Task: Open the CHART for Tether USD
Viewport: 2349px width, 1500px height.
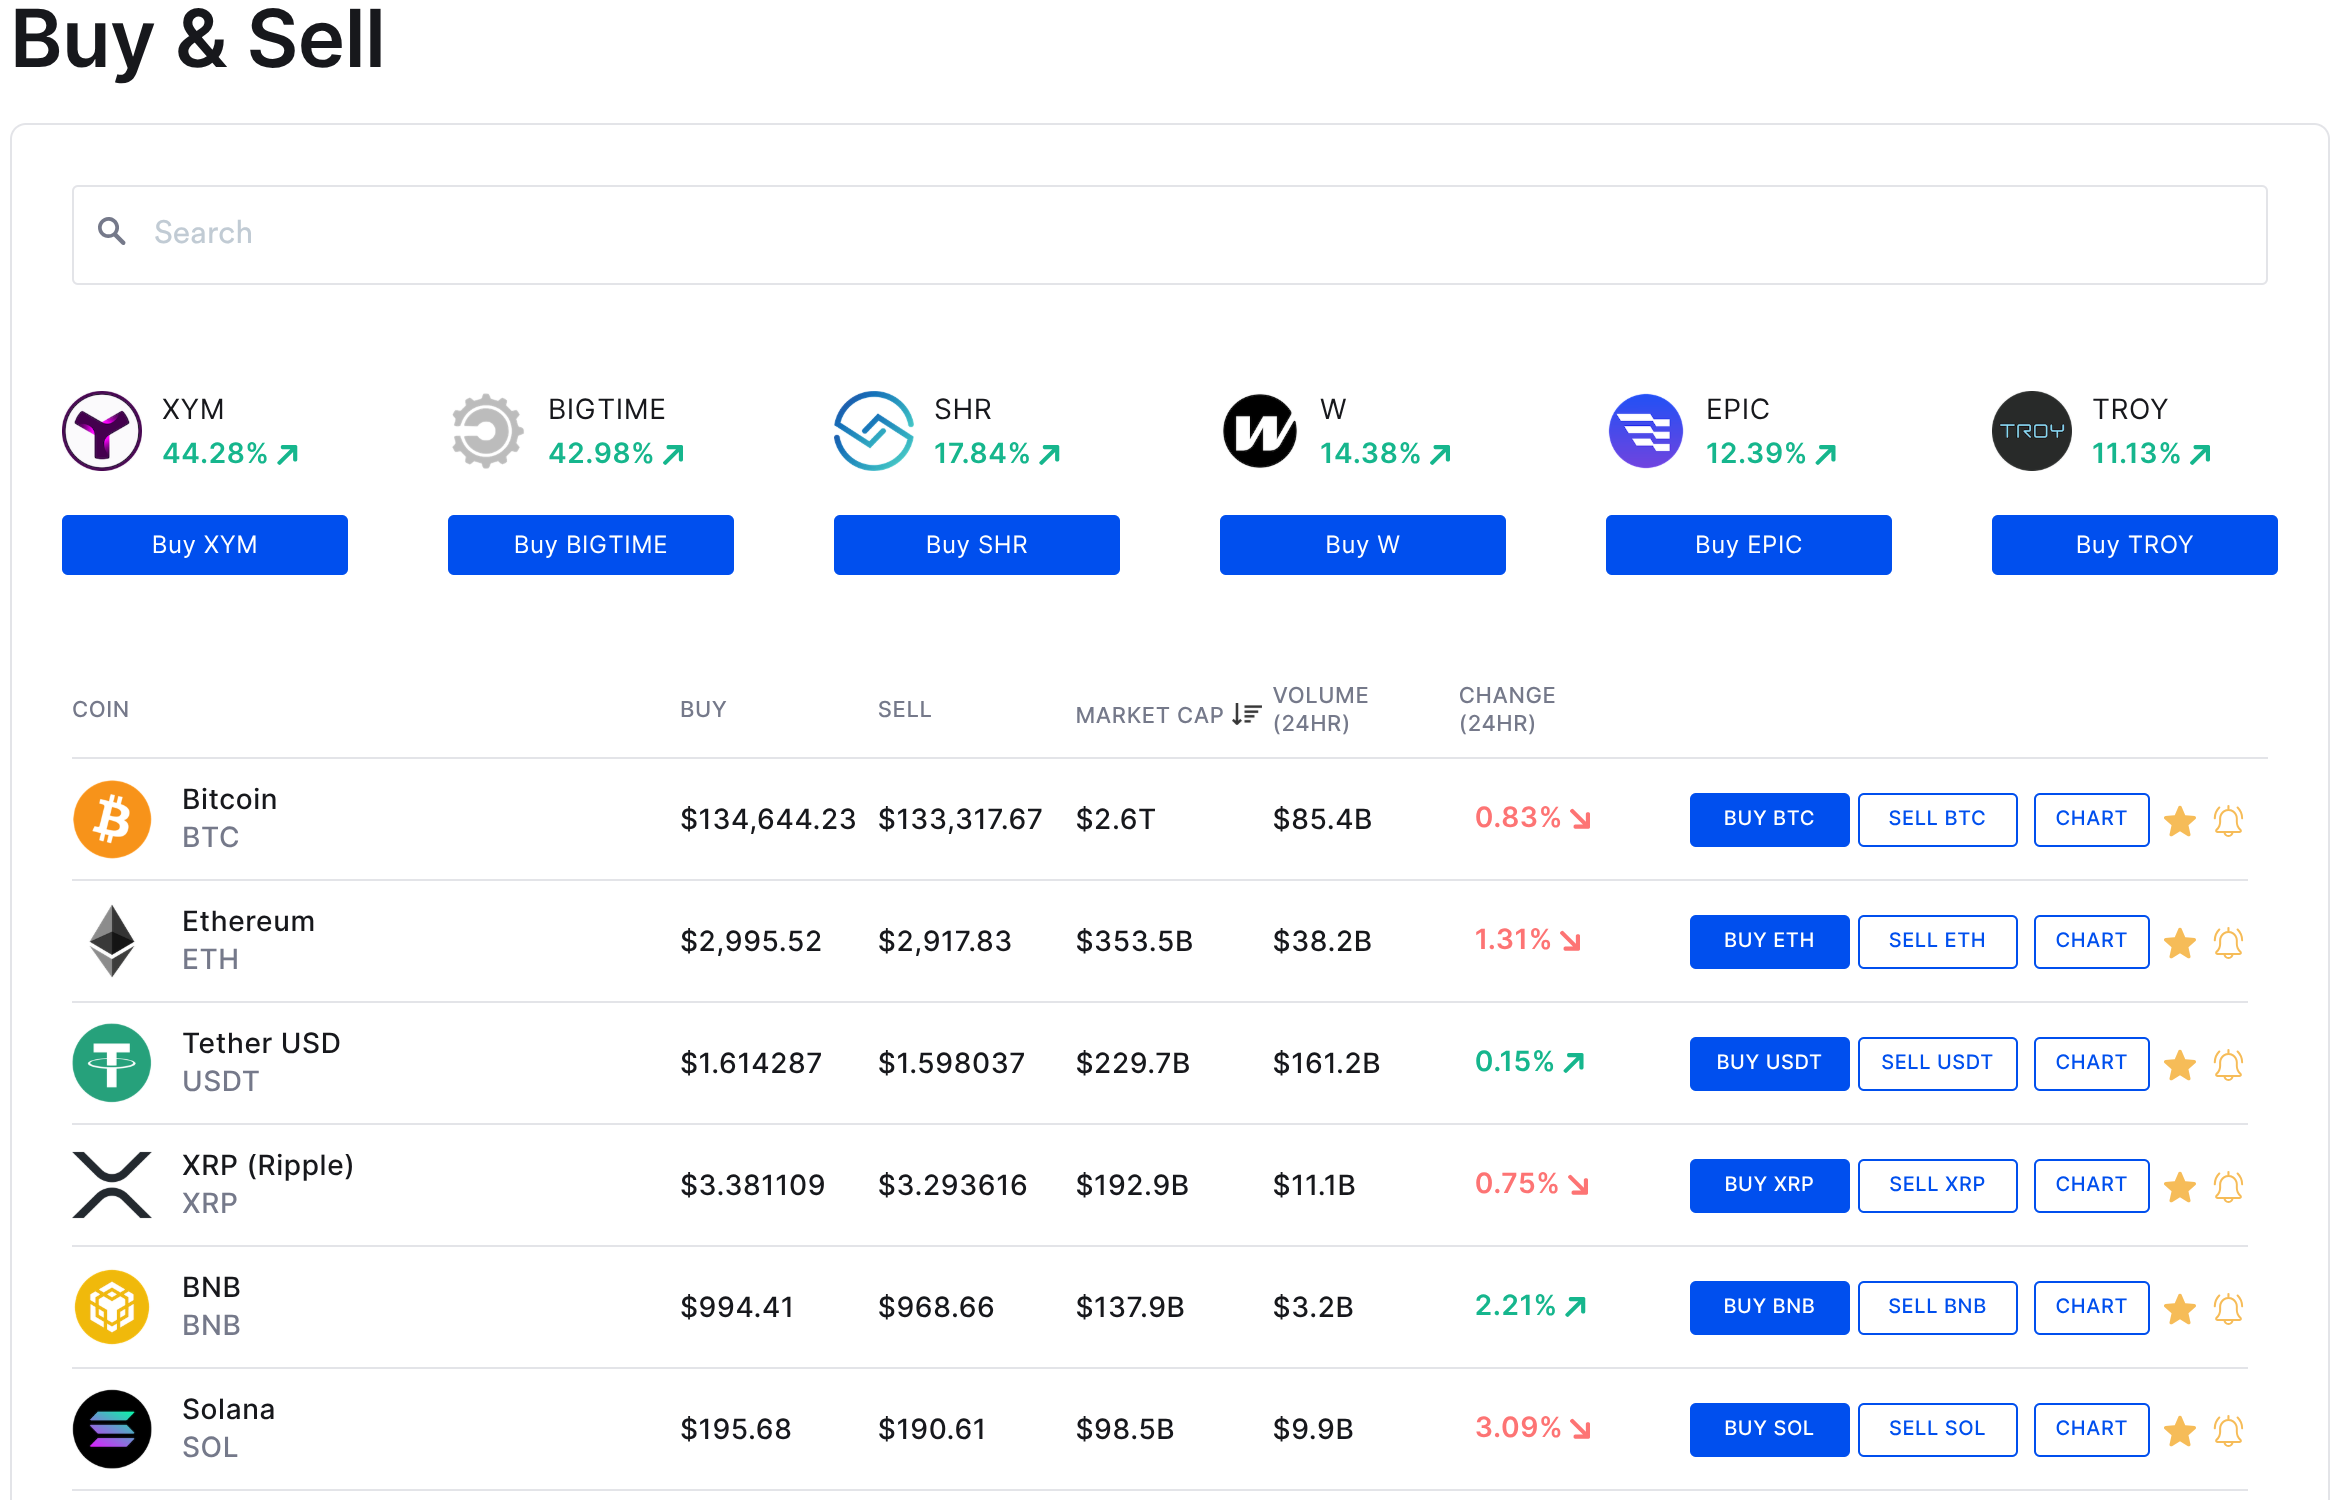Action: click(x=2091, y=1063)
